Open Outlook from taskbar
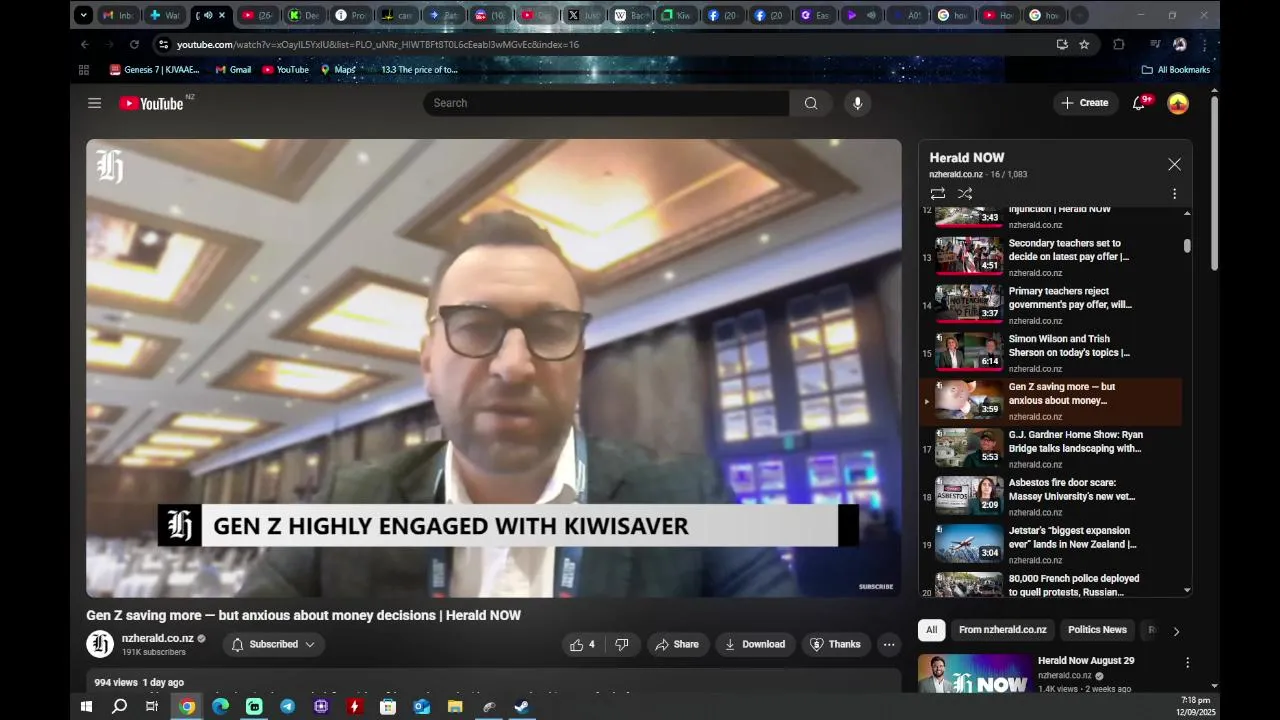Screen dimensions: 1280x720 point(421,706)
